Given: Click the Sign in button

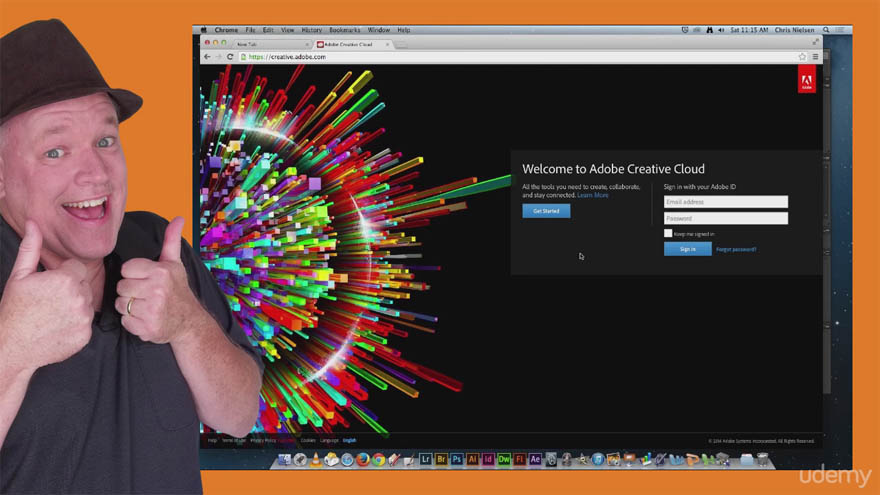Looking at the screenshot, I should click(x=688, y=249).
